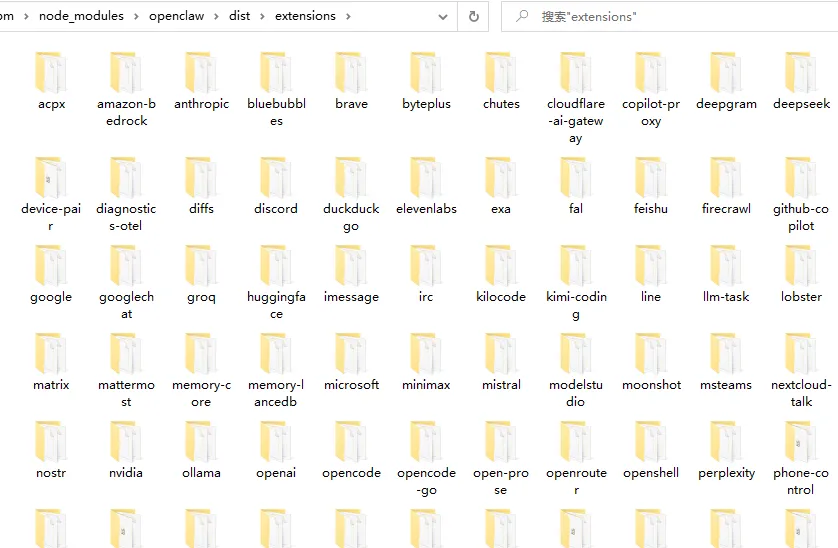Select the byteplus folder icon
838x548 pixels.
(426, 72)
